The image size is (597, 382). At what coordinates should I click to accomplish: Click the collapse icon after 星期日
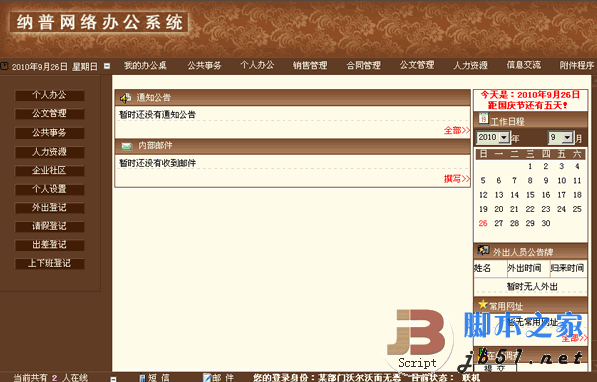pos(107,66)
